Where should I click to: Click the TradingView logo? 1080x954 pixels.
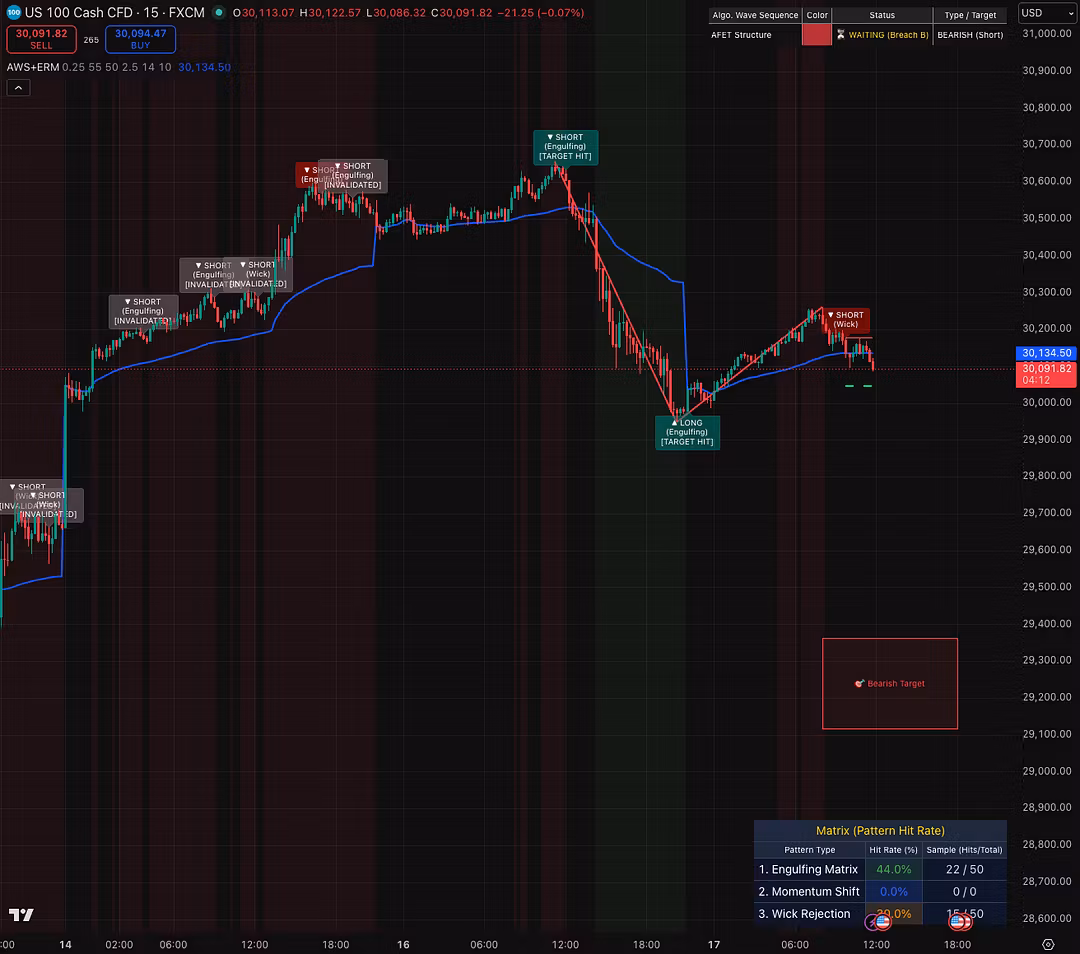[x=21, y=915]
